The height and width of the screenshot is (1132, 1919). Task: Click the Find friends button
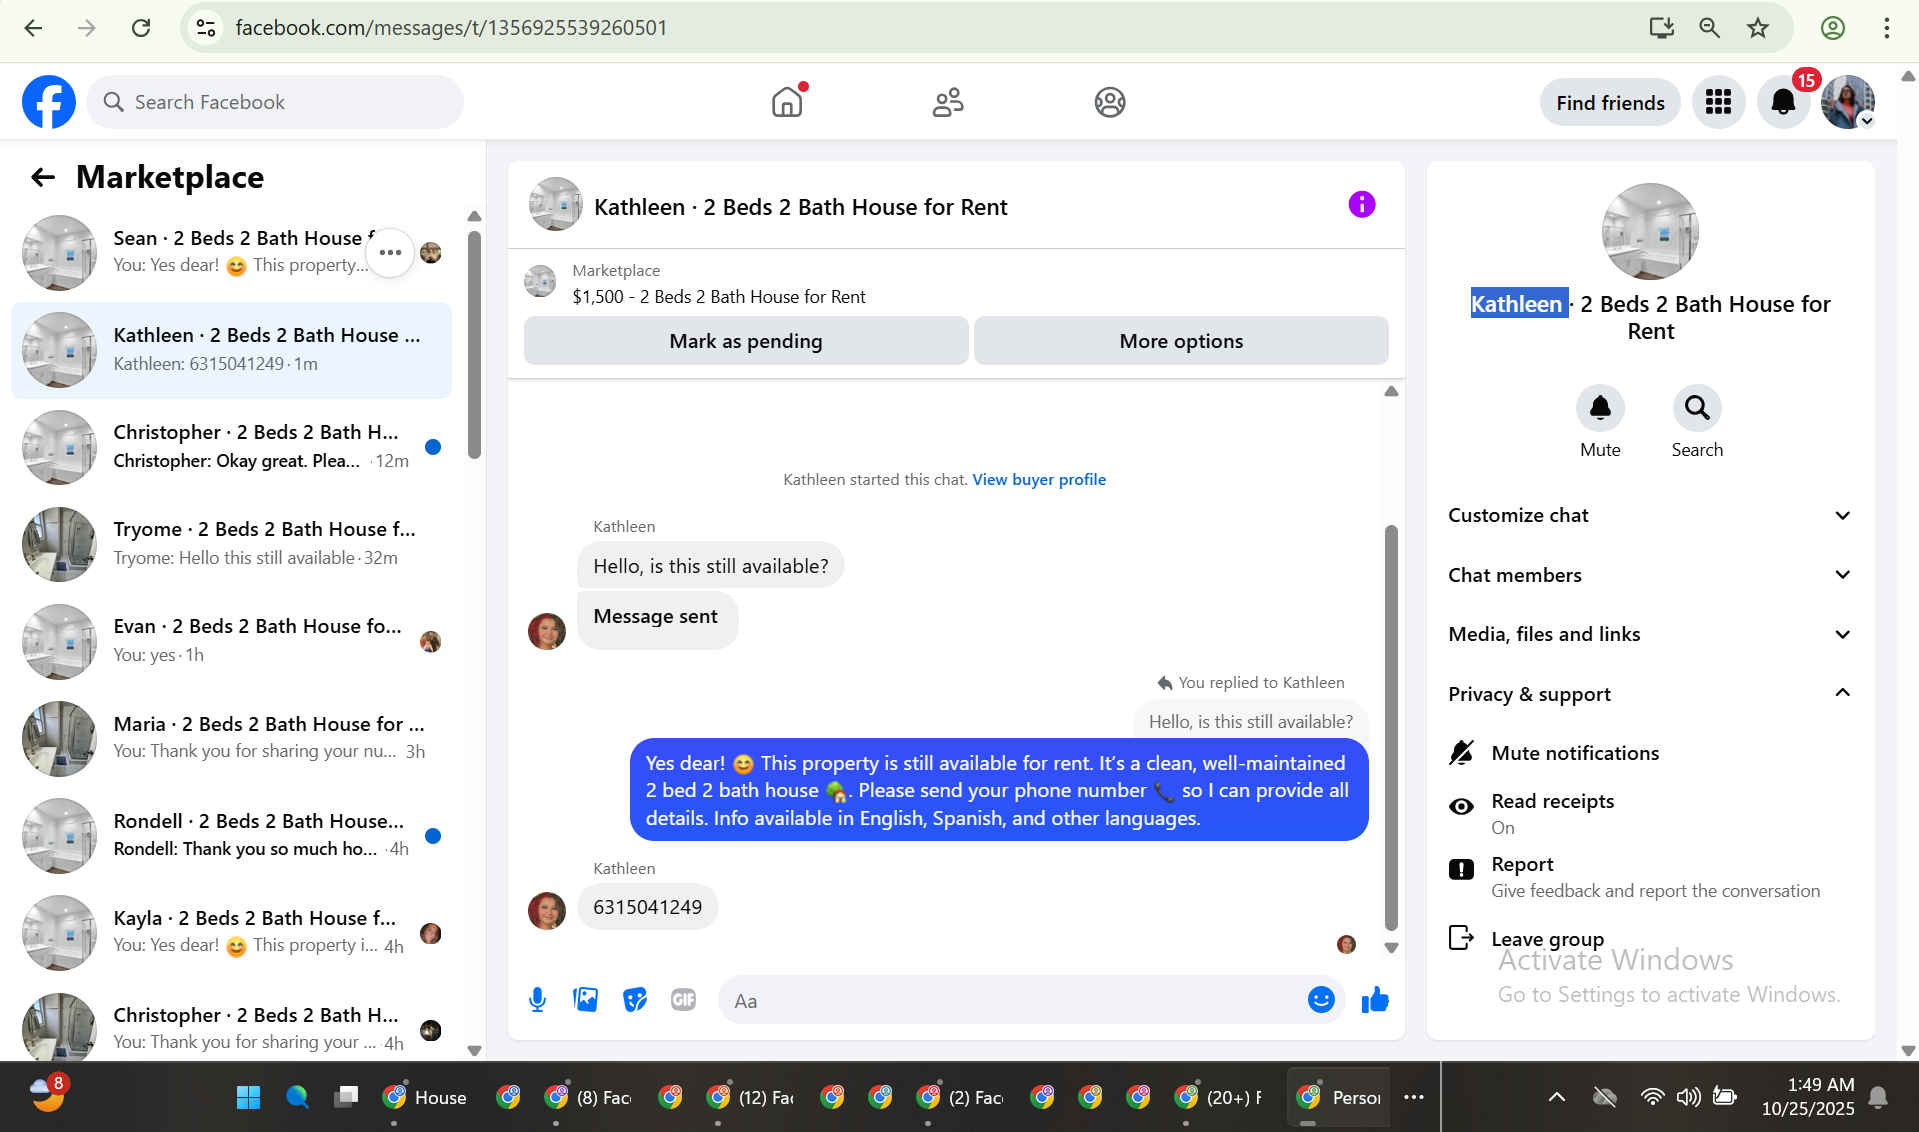(x=1610, y=102)
